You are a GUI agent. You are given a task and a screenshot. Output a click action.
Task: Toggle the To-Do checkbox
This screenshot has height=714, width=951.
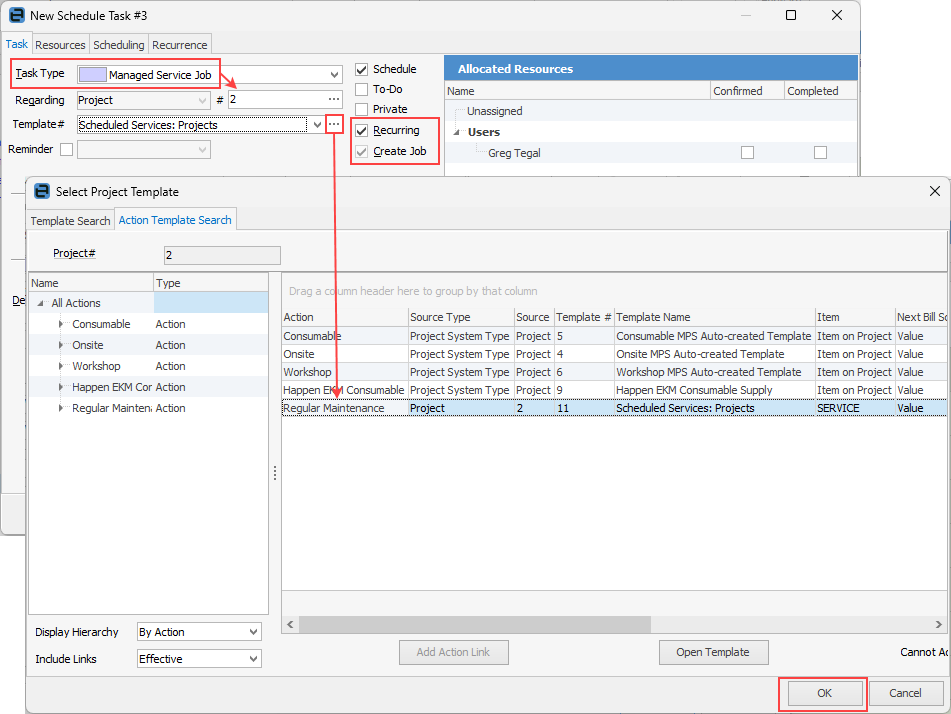coord(362,89)
